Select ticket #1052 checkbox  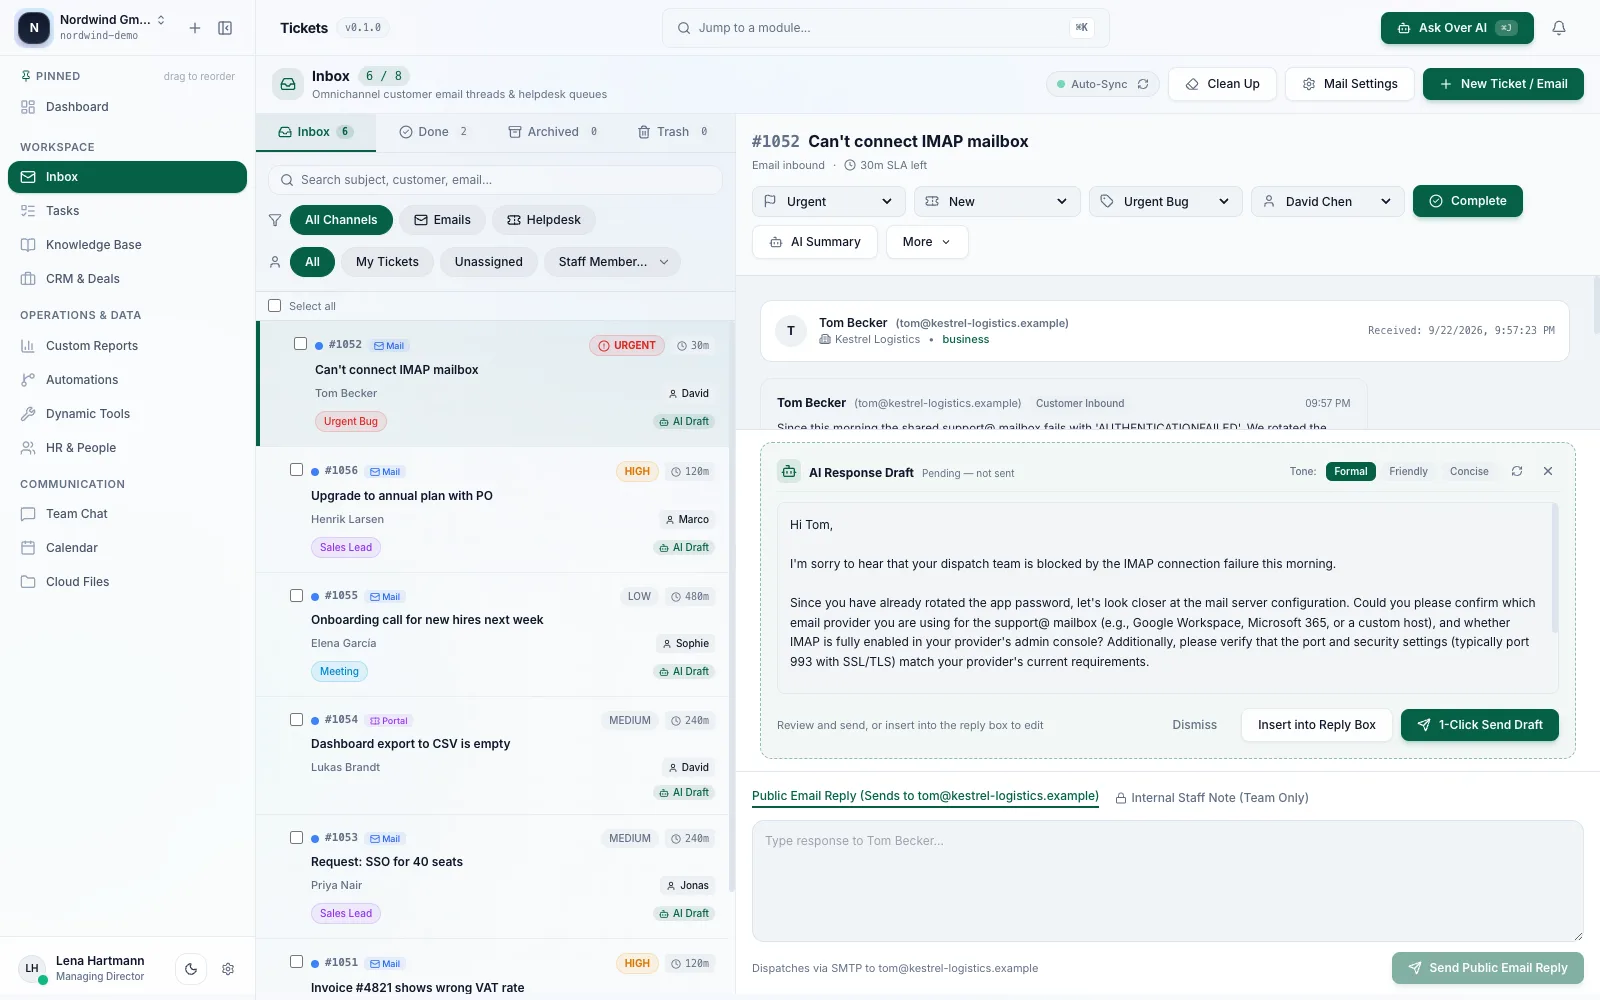300,344
